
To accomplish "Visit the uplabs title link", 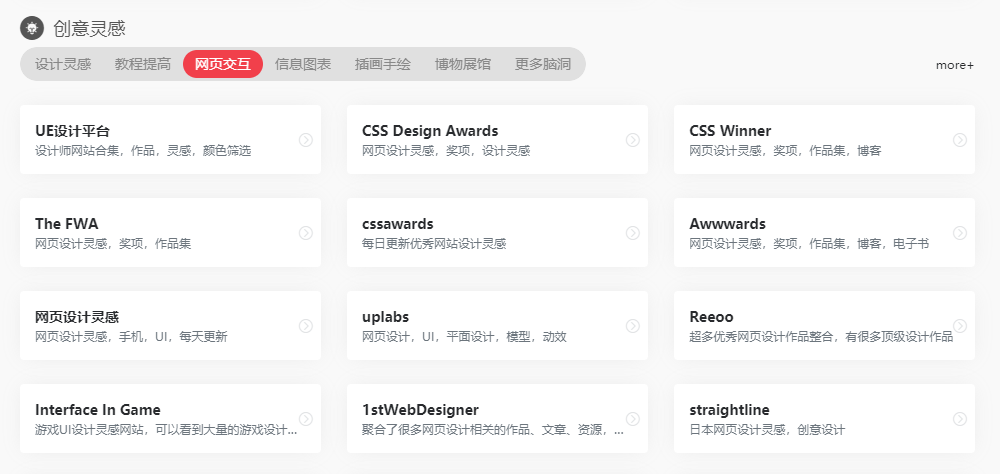I will click(x=385, y=318).
